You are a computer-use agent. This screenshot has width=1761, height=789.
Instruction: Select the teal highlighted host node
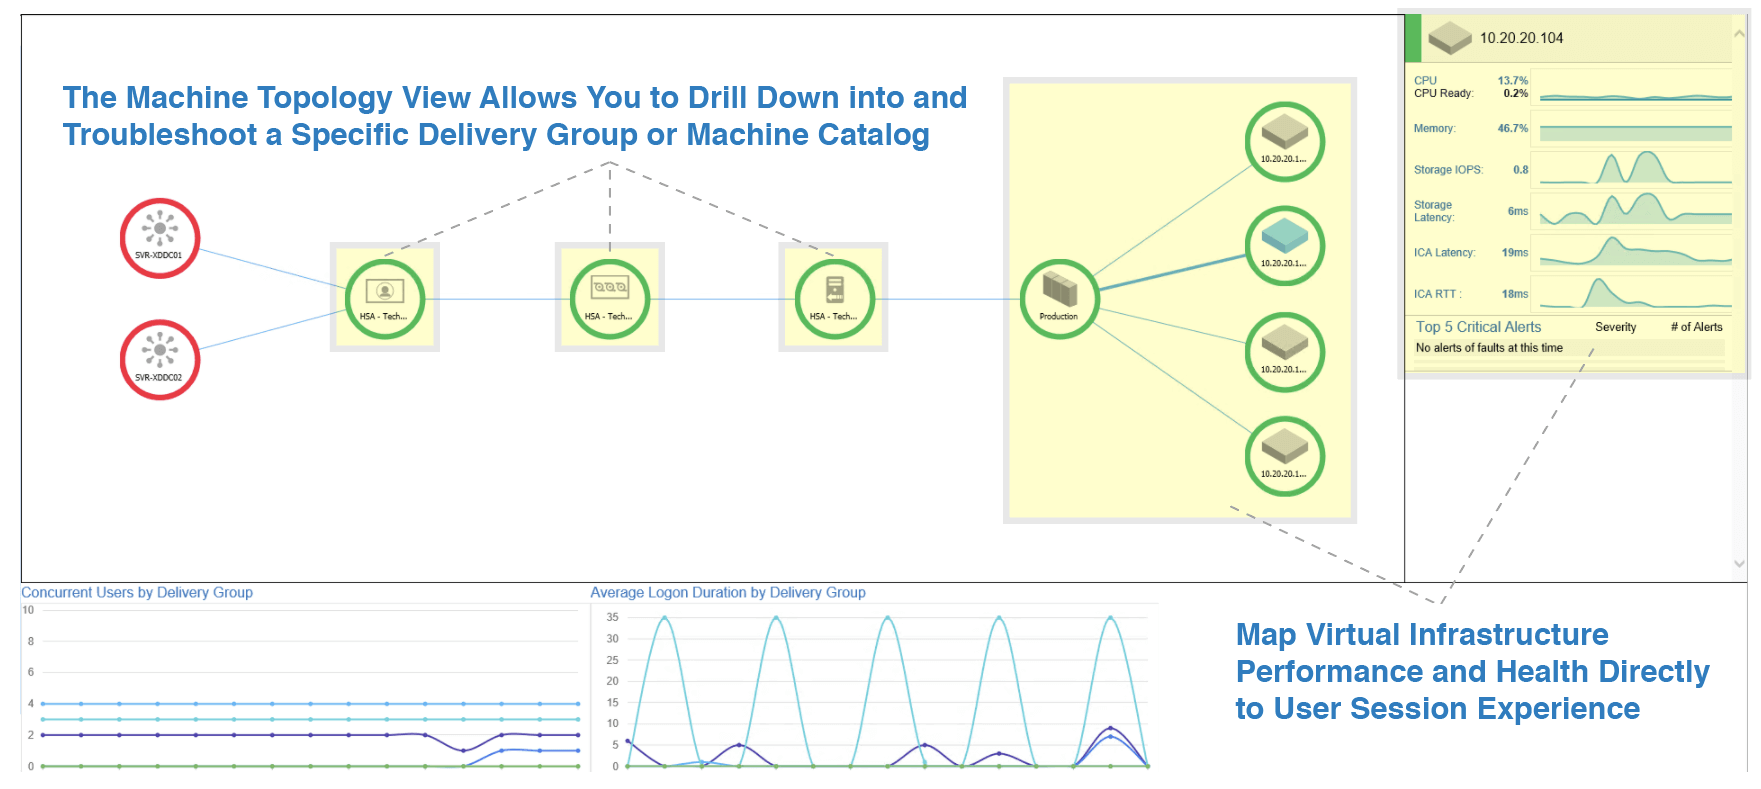[x=1285, y=246]
